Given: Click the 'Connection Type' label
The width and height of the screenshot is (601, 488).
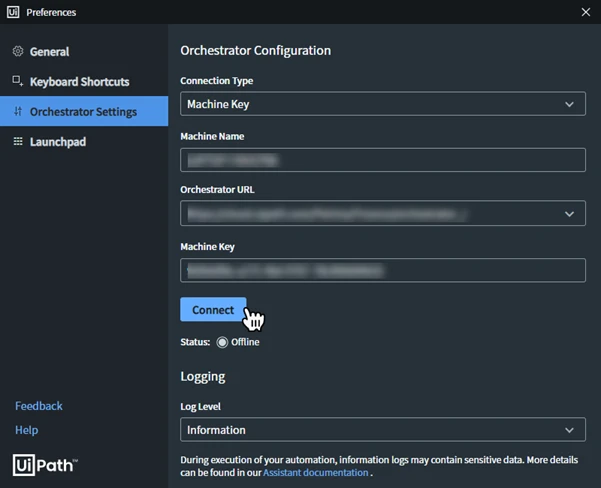Looking at the screenshot, I should (x=217, y=81).
